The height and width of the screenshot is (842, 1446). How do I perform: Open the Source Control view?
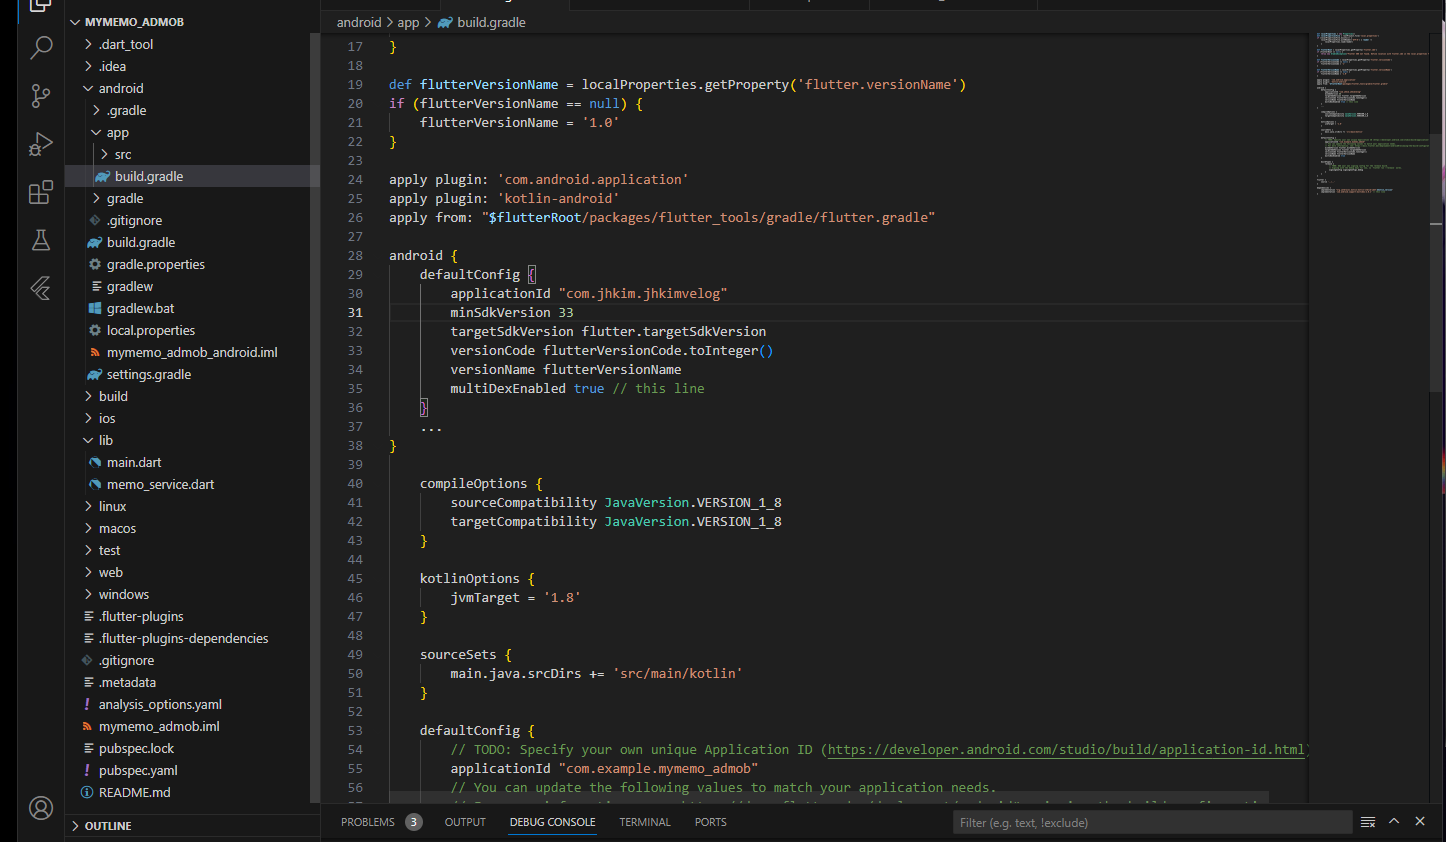pos(41,95)
